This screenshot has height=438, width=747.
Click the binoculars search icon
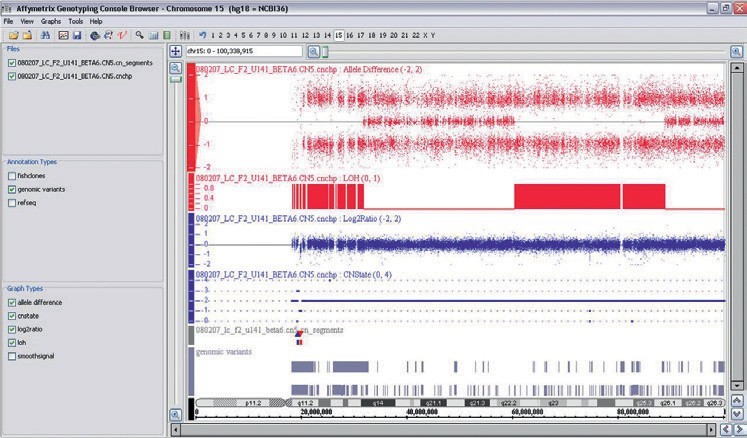45,35
